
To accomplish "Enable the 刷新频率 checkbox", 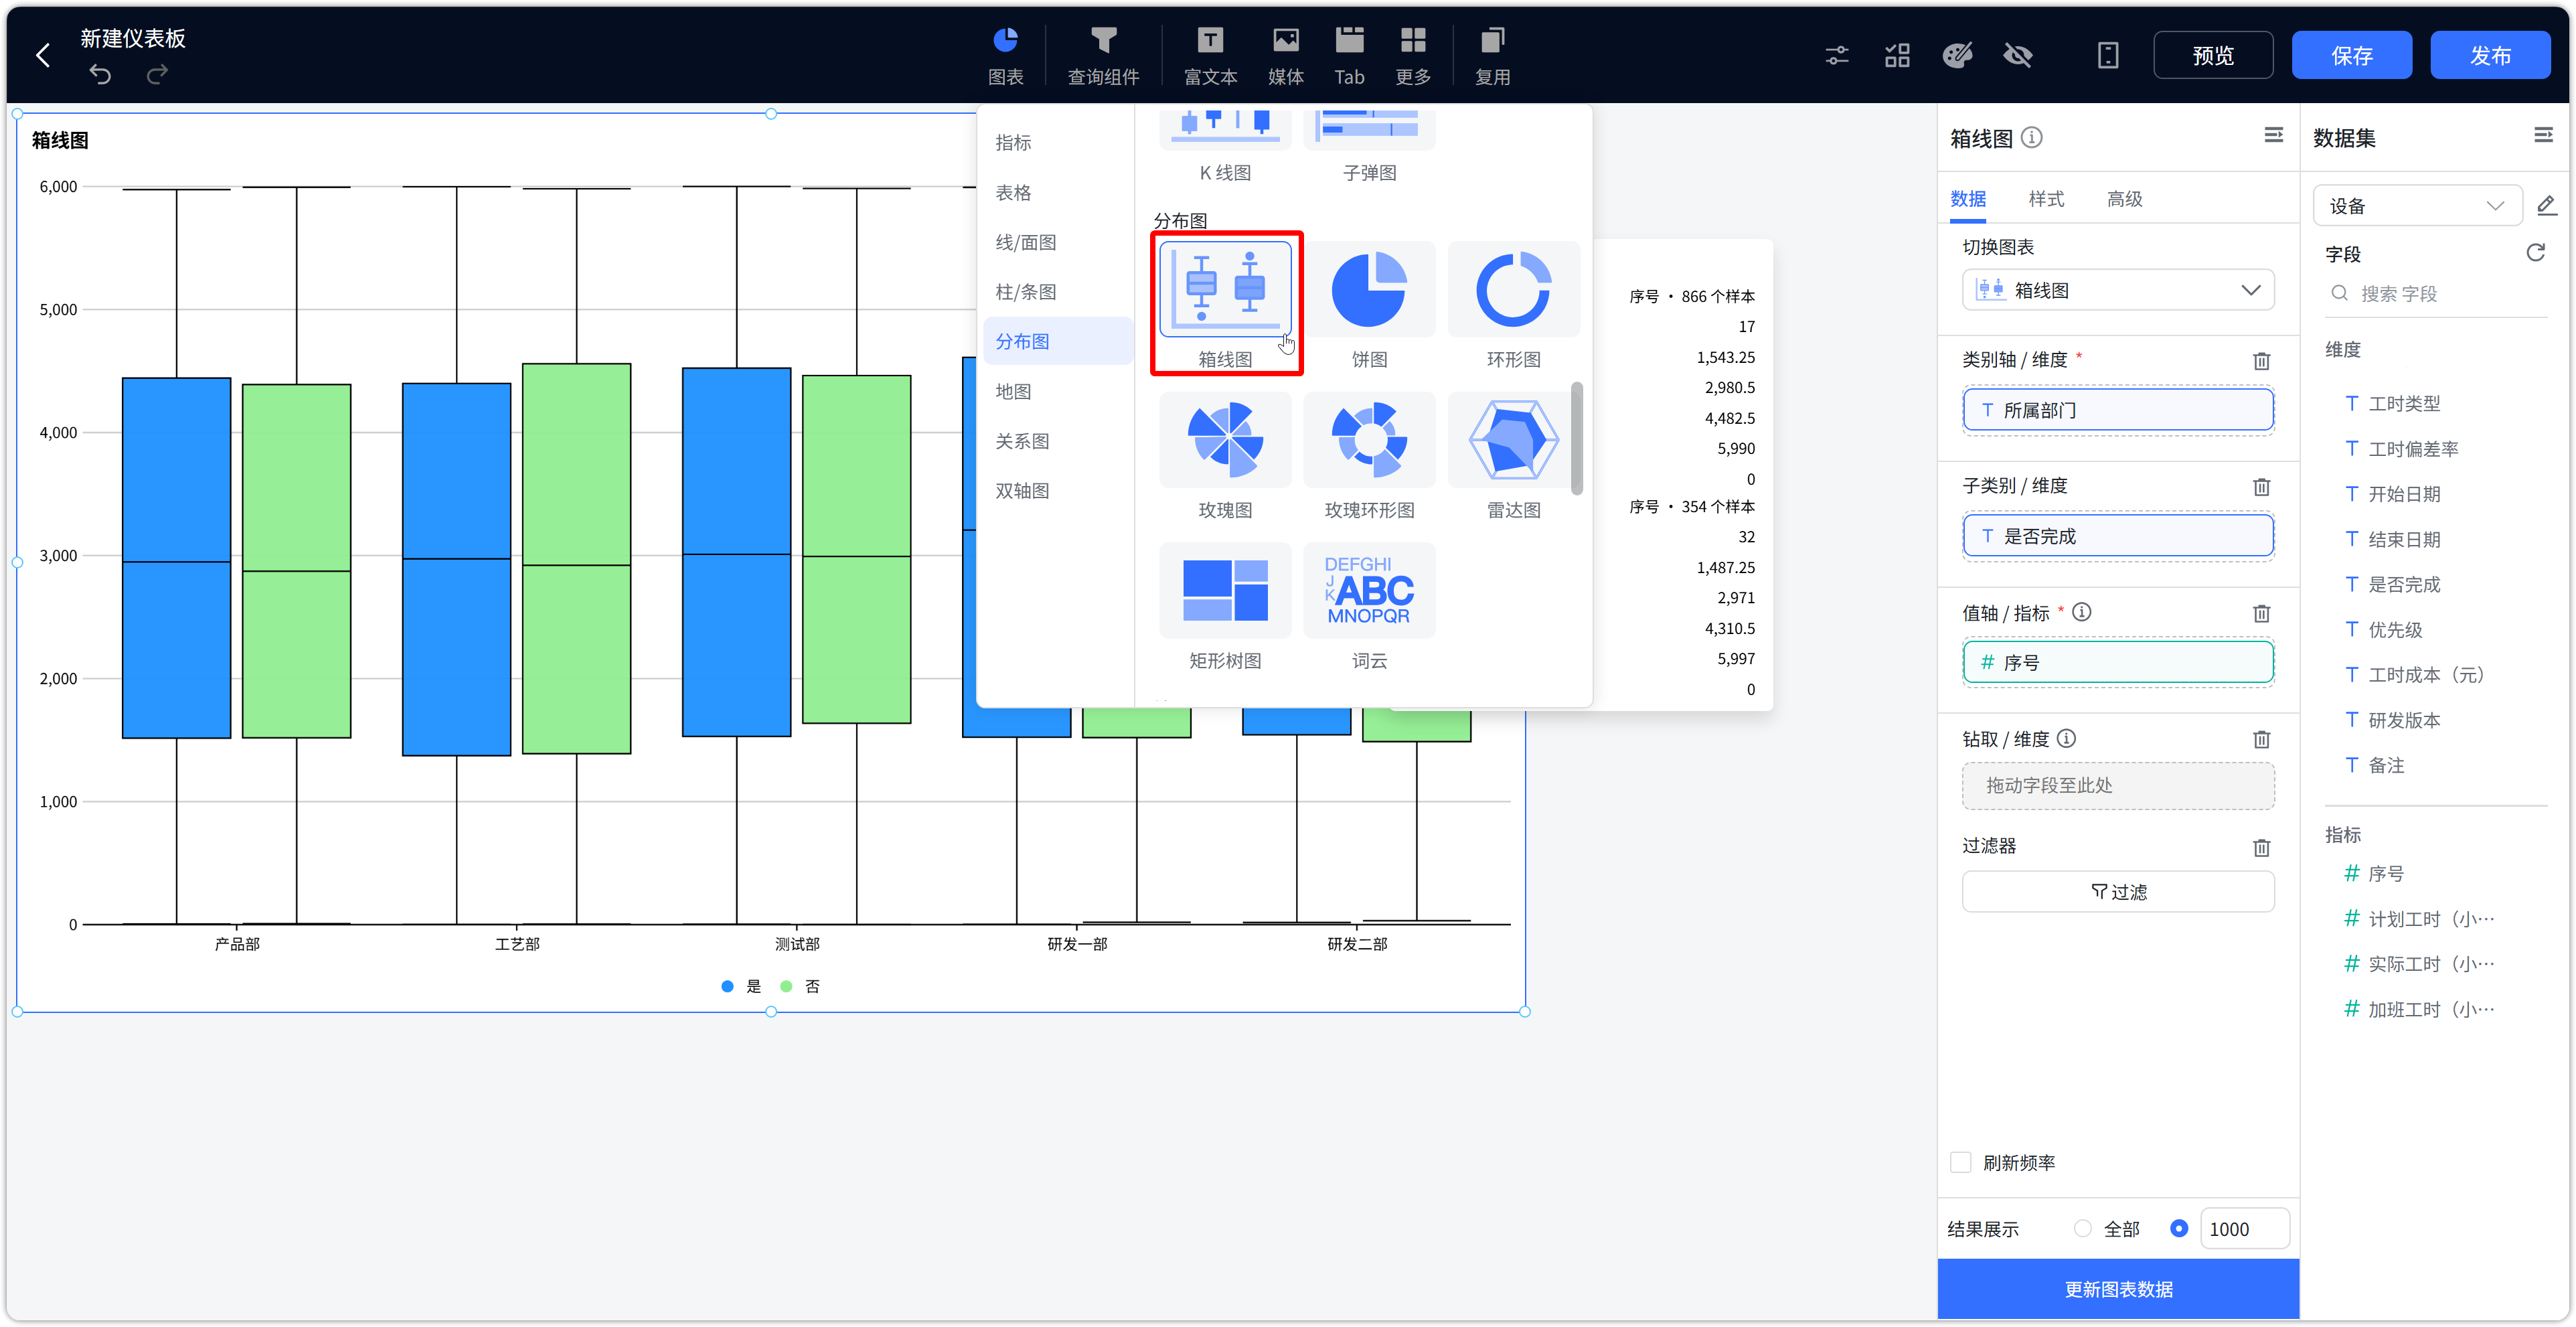I will pyautogui.click(x=1960, y=1162).
